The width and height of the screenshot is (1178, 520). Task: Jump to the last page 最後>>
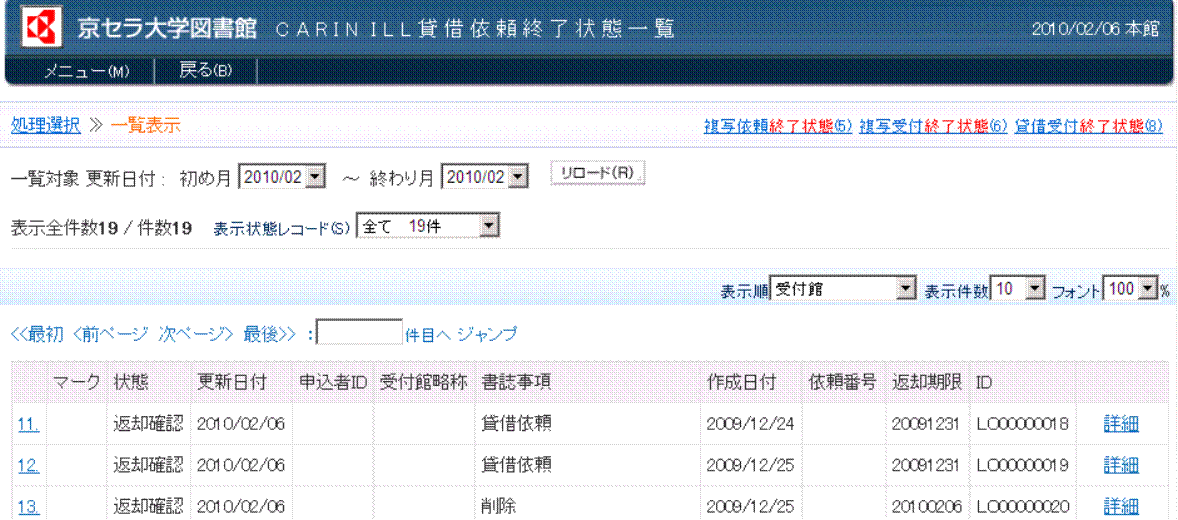pyautogui.click(x=270, y=334)
